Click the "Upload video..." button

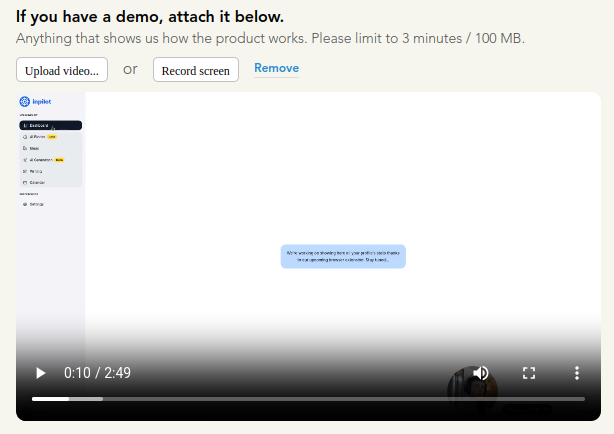pos(62,70)
